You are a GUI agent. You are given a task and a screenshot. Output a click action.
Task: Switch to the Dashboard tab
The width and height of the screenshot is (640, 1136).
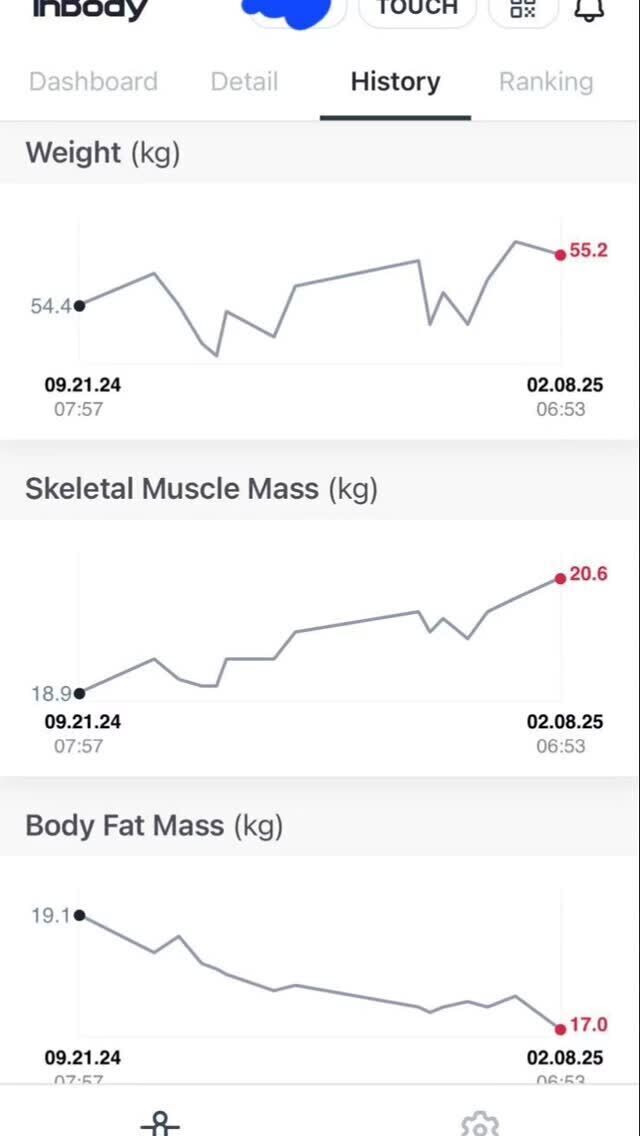(x=93, y=82)
